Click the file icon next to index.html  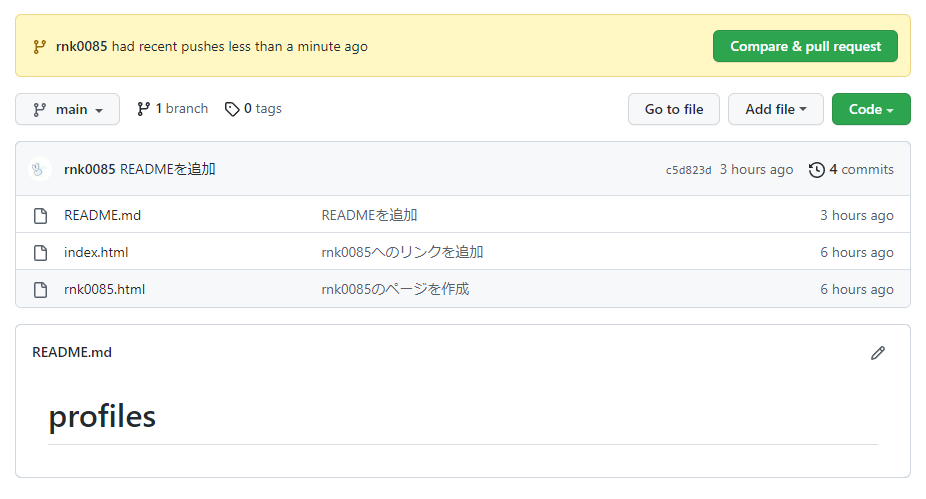pyautogui.click(x=41, y=253)
